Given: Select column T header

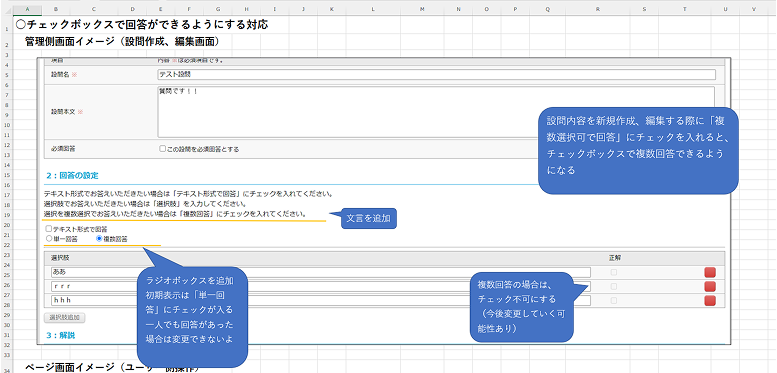Looking at the screenshot, I should click(x=685, y=9).
